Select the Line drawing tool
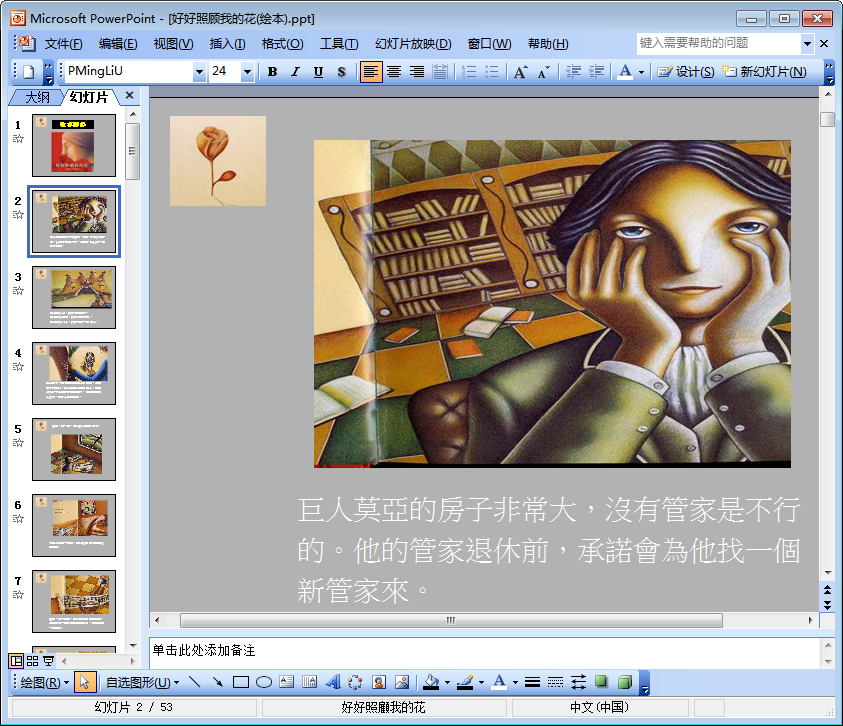 pyautogui.click(x=195, y=682)
